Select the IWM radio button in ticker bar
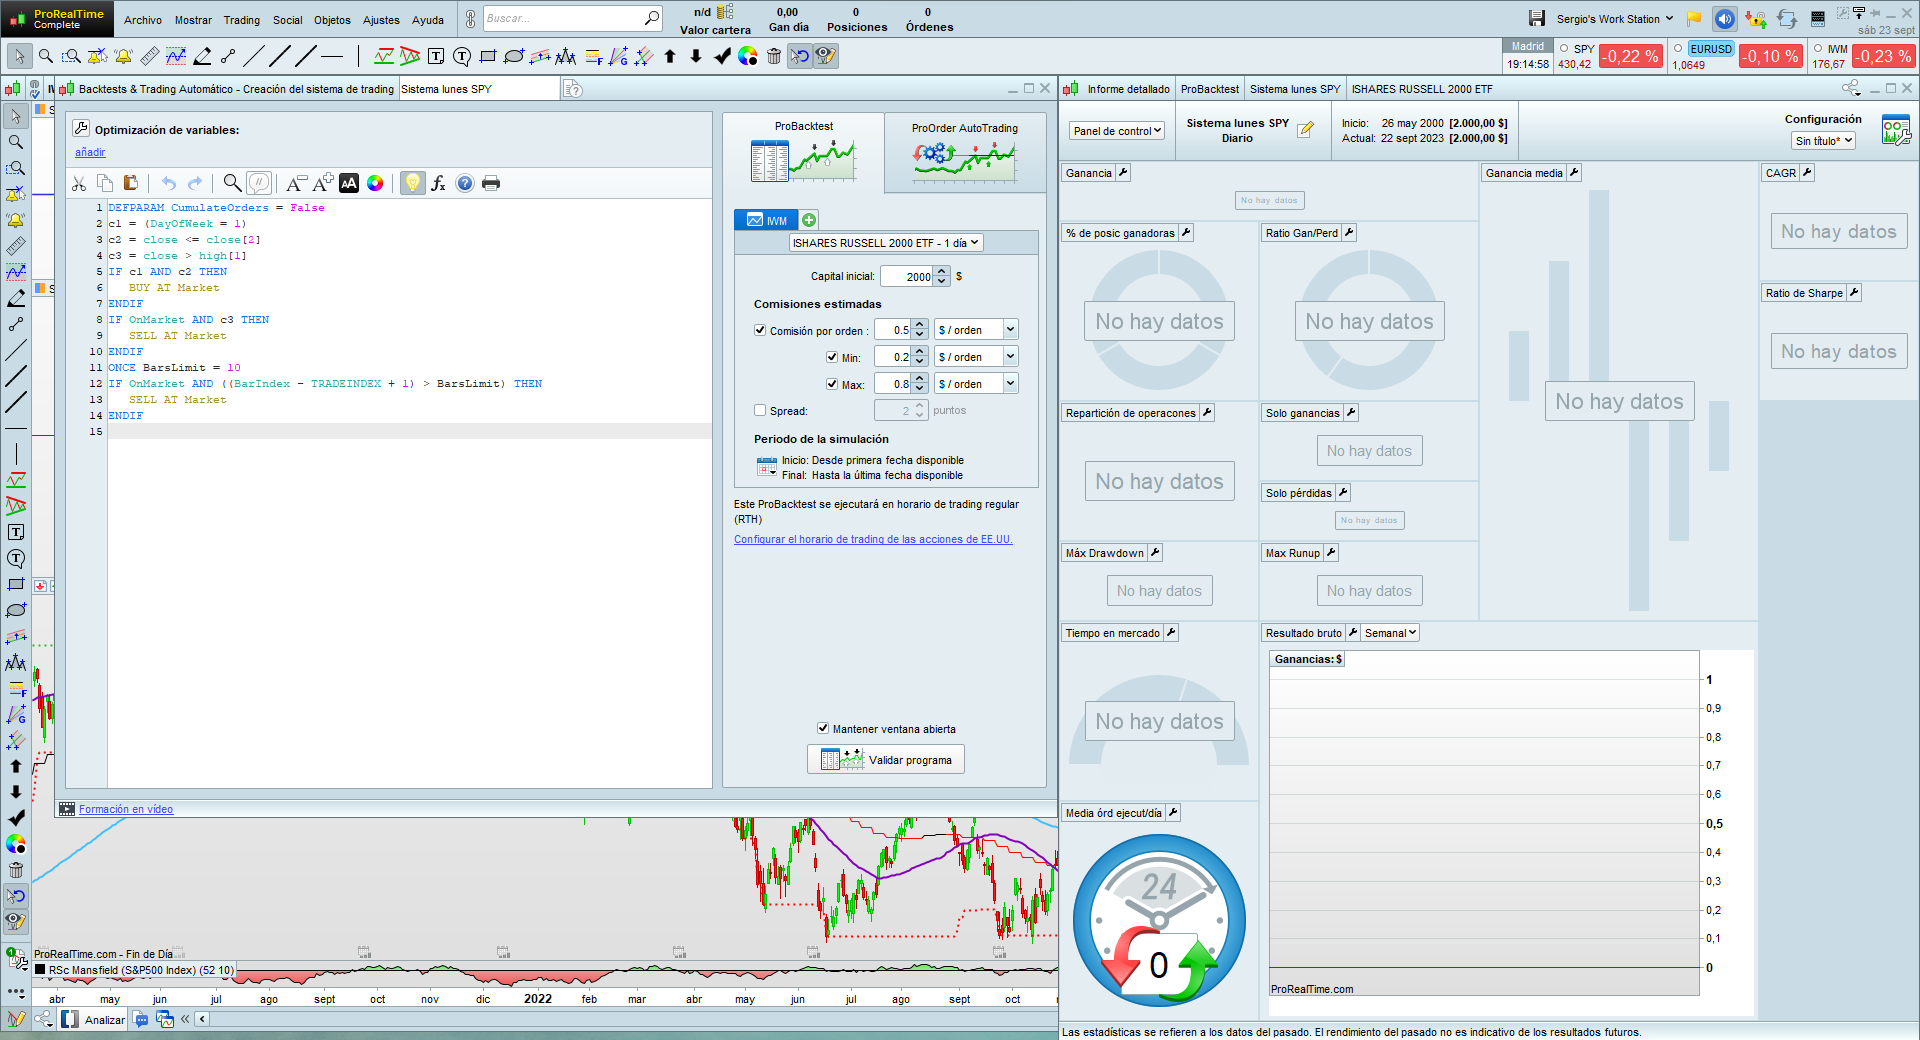 tap(1818, 48)
